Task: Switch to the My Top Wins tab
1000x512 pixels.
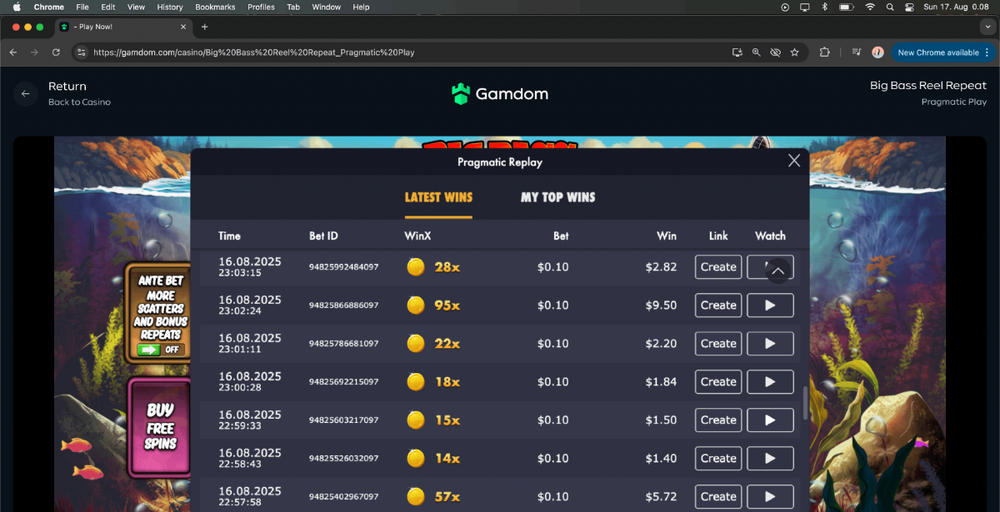Action: click(558, 197)
